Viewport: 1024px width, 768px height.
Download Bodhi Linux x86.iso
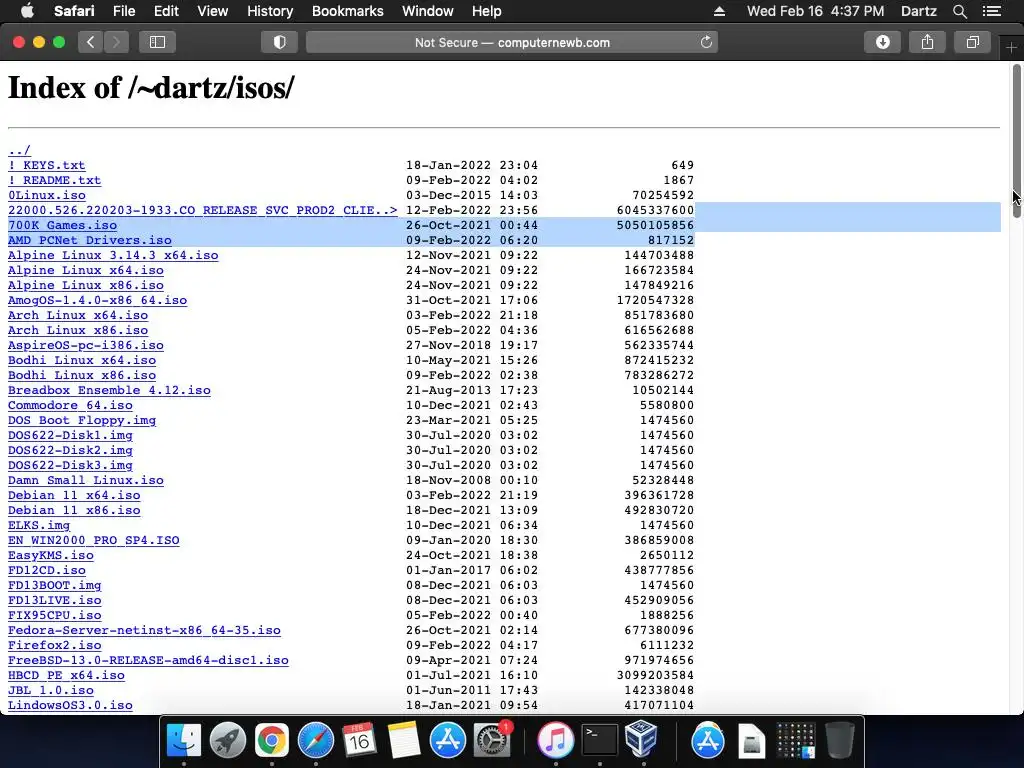[x=82, y=376]
